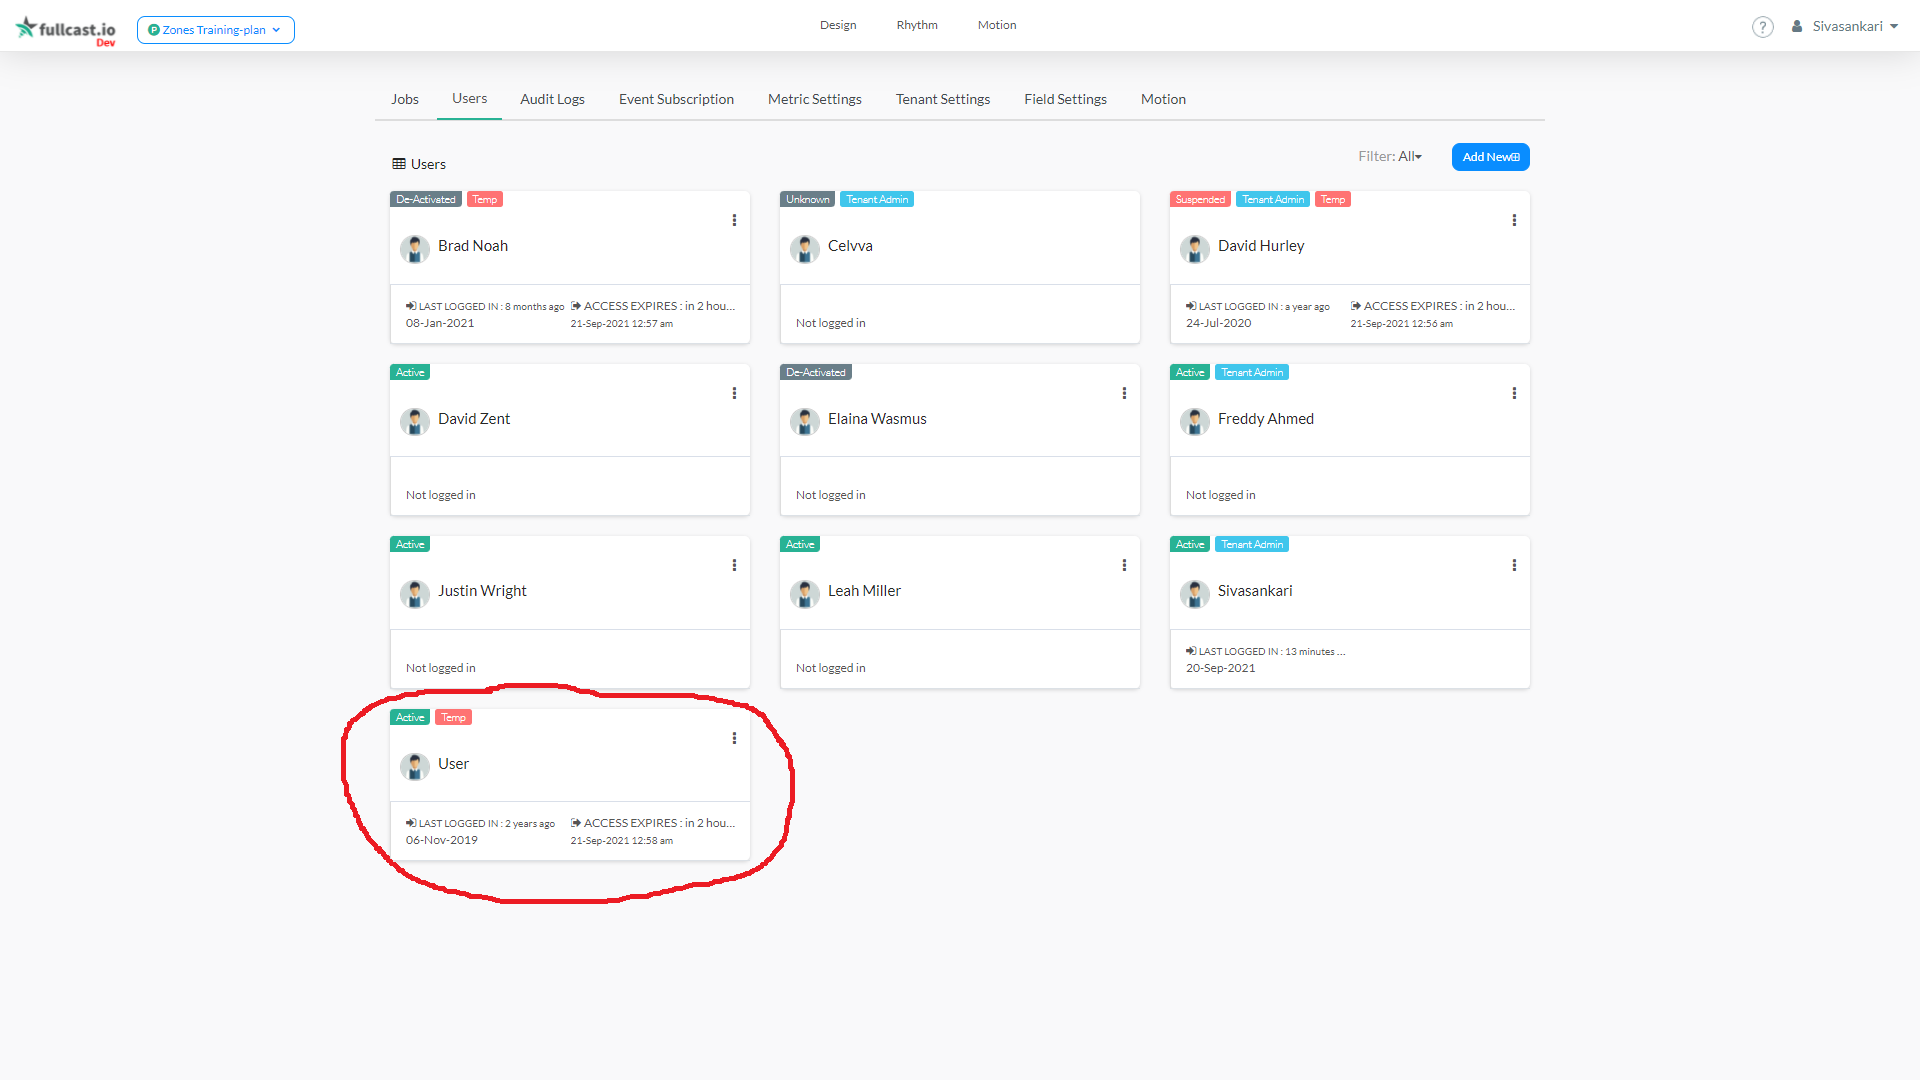
Task: Open the kebab menu on the User card
Action: 734,738
